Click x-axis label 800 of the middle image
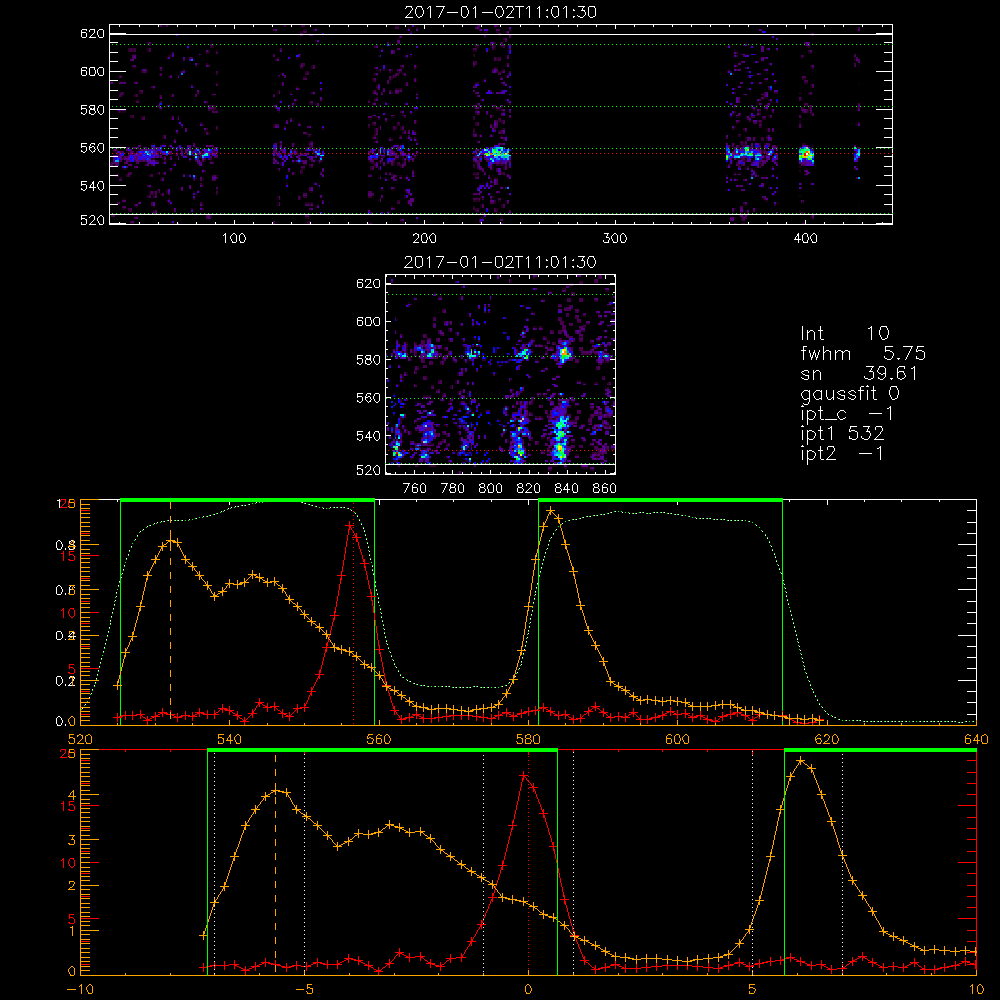The width and height of the screenshot is (1000, 1000). pos(490,489)
